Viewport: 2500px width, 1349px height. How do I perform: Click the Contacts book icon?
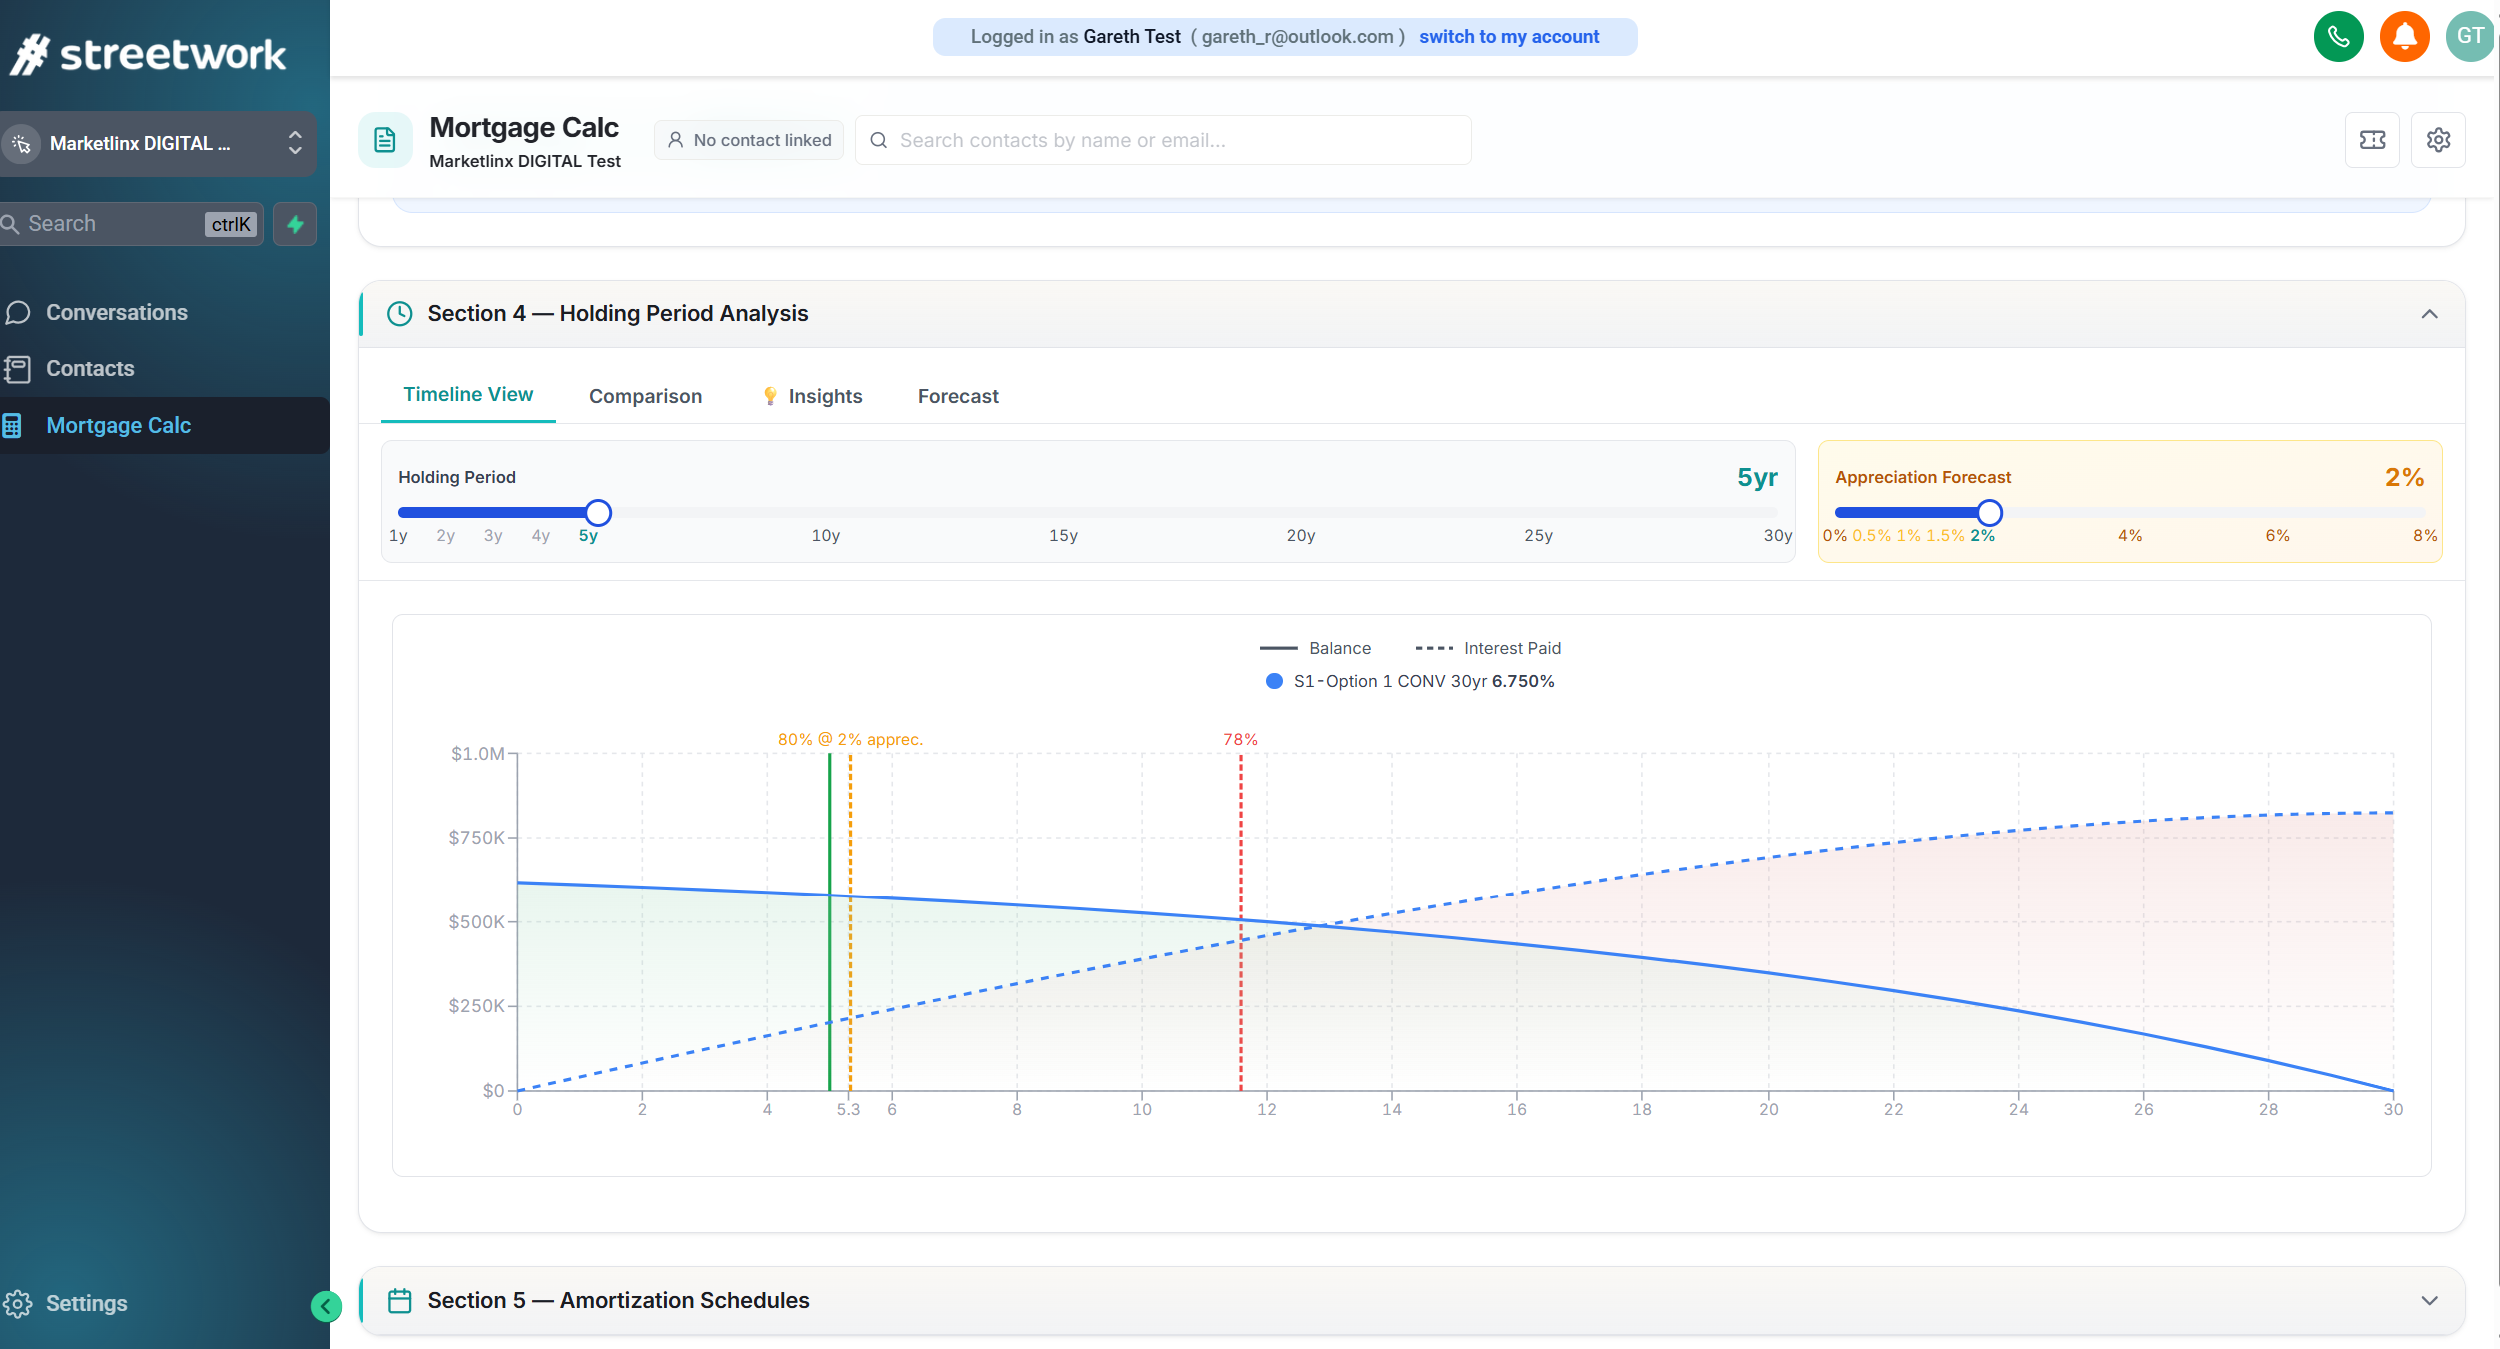(x=17, y=369)
